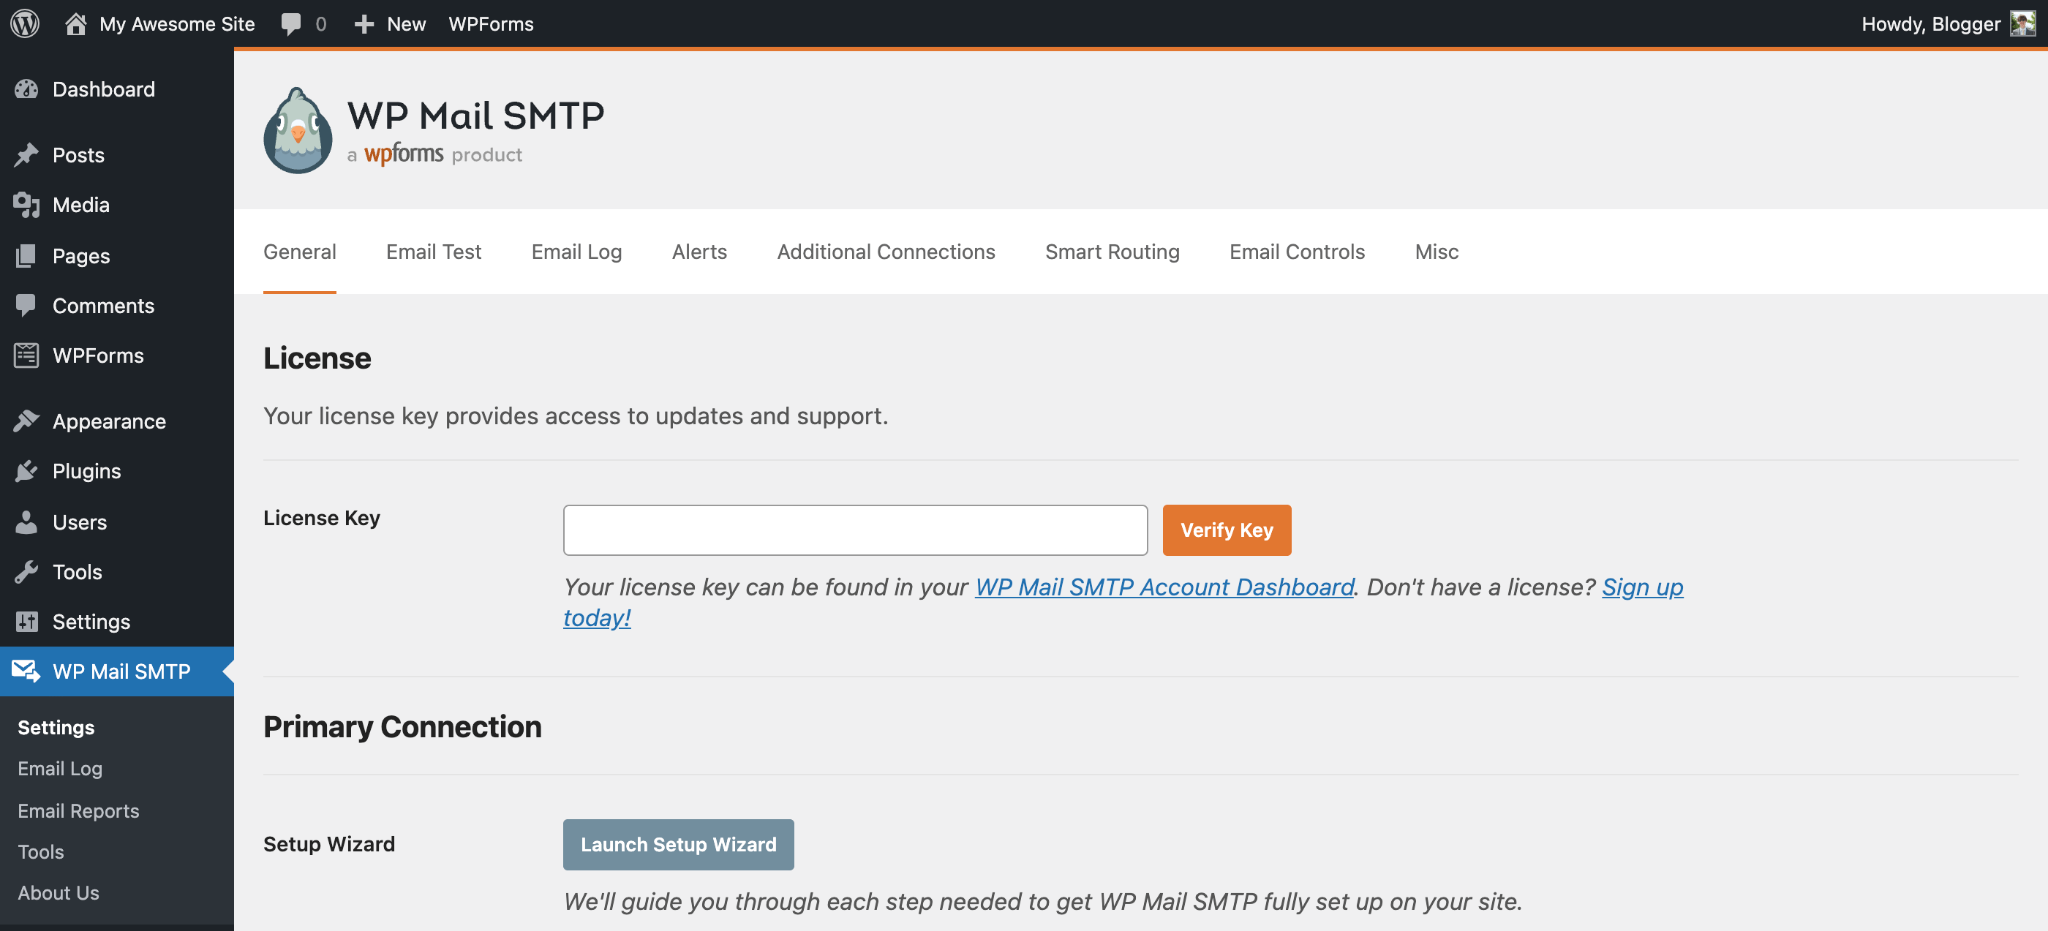Open WPForms in the top admin bar

[491, 24]
